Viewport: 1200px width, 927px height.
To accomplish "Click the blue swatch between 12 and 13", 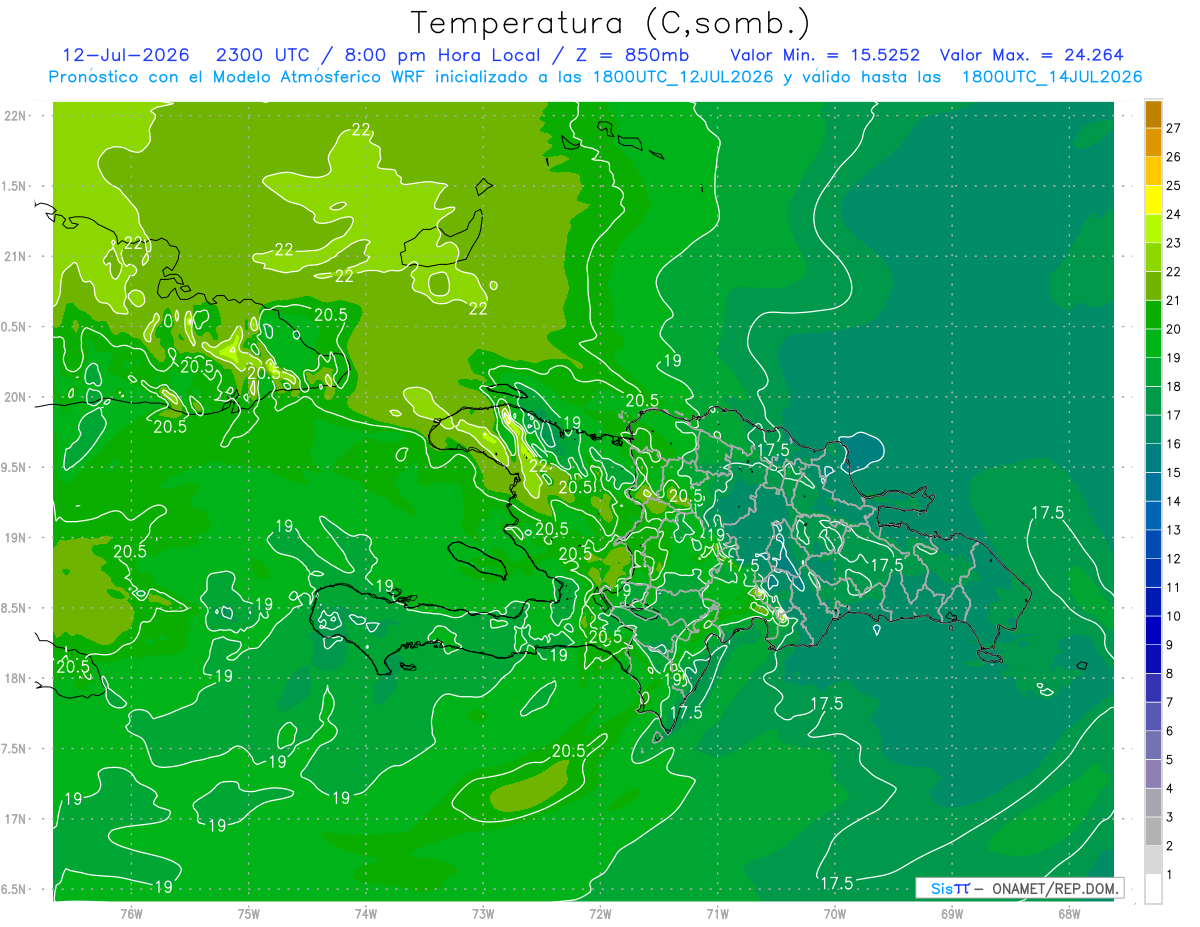I will click(1153, 544).
